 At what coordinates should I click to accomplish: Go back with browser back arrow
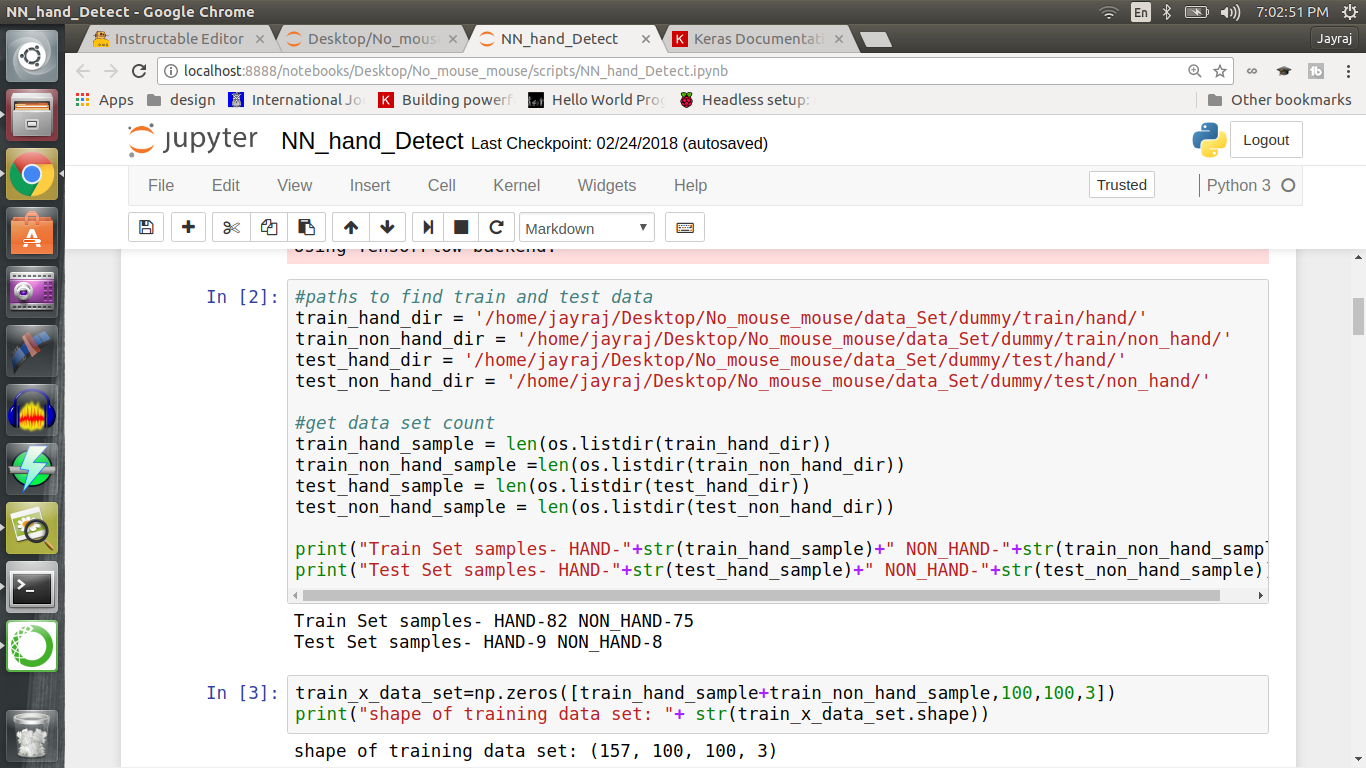coord(83,71)
